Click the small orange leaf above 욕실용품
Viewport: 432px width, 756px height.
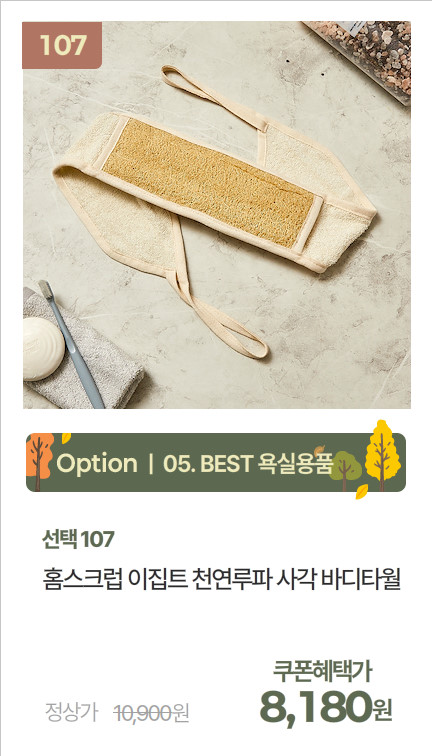[x=320, y=451]
